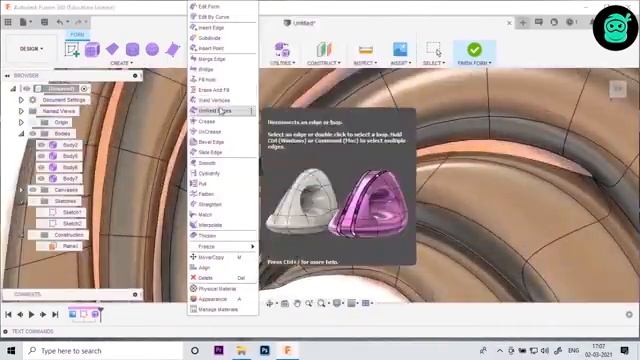The image size is (640, 360).
Task: Click the Zoom window magnifier icon
Action: (x=322, y=303)
